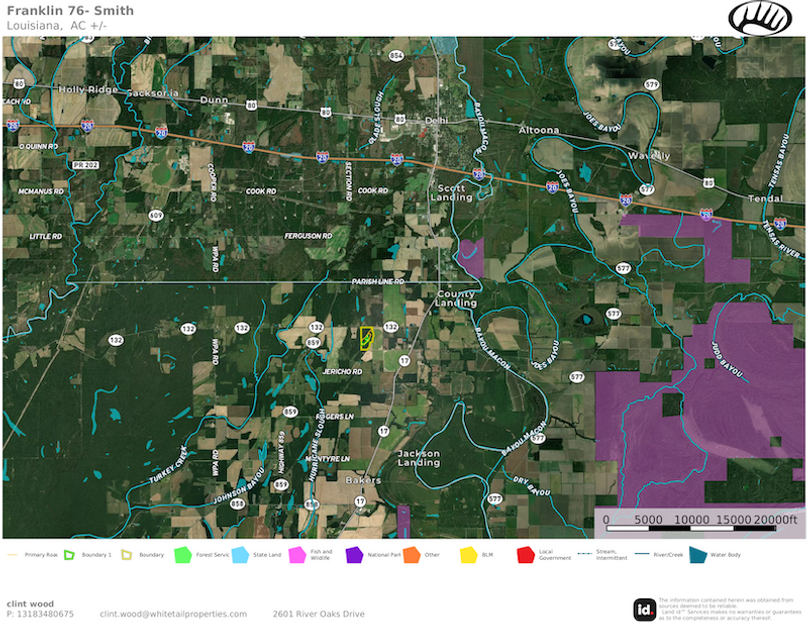Click the Delhi town label on map
The height and width of the screenshot is (624, 808).
[436, 120]
